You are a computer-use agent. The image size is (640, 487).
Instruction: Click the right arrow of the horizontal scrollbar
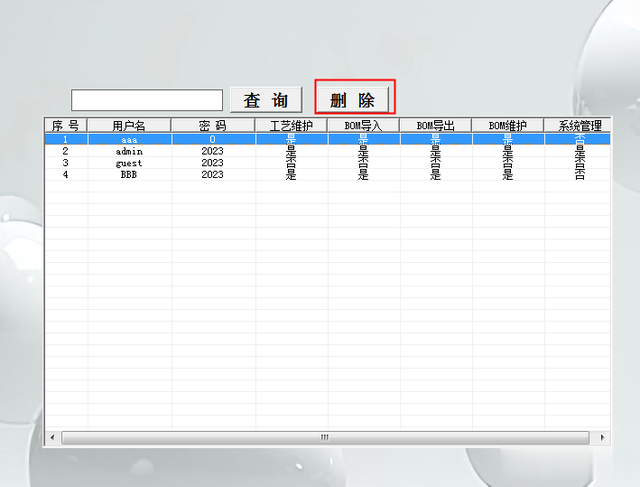pyautogui.click(x=603, y=438)
